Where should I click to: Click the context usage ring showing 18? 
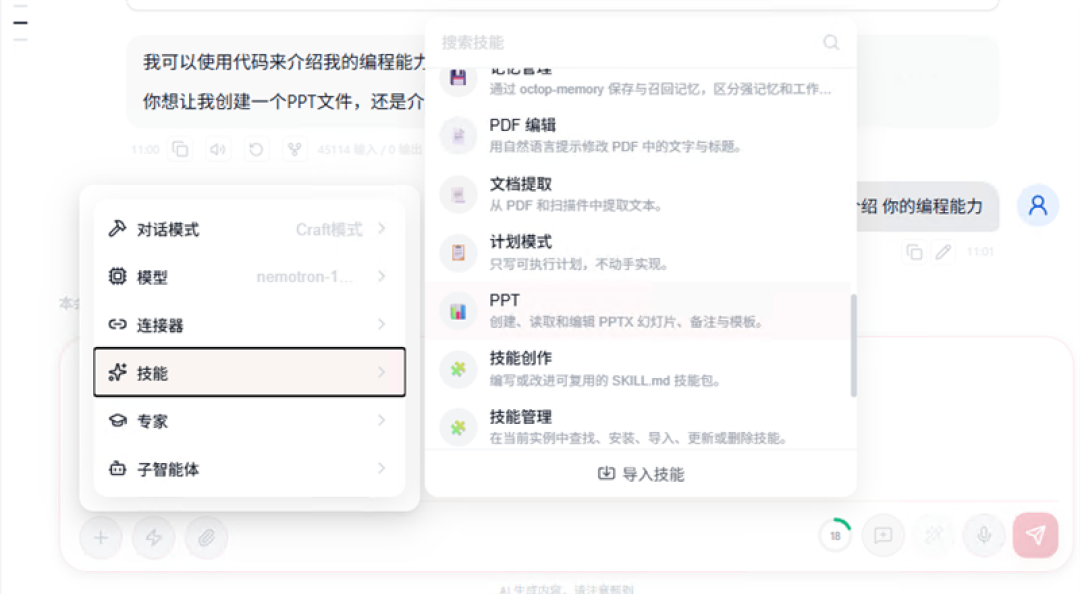point(835,535)
